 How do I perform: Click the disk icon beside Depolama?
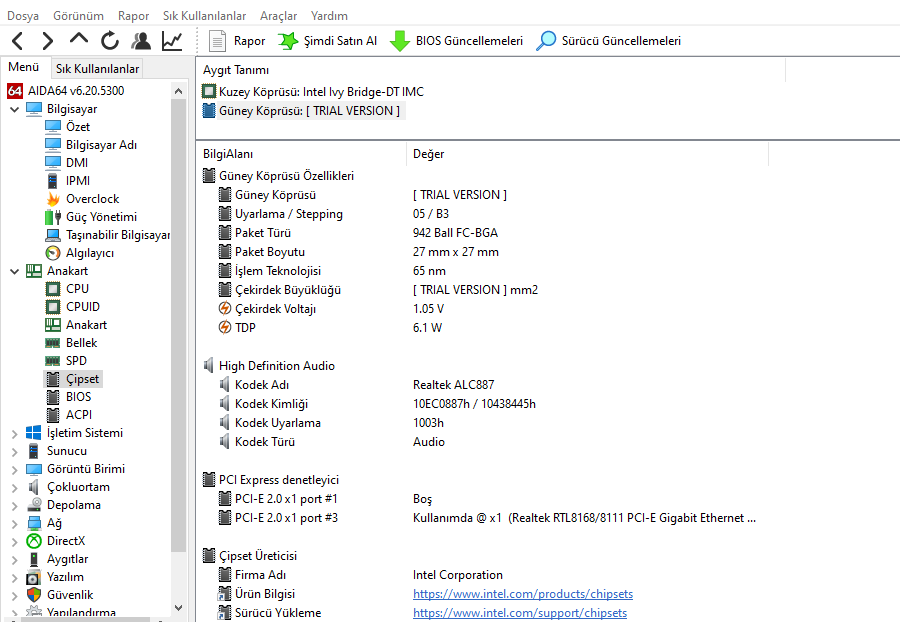[34, 505]
